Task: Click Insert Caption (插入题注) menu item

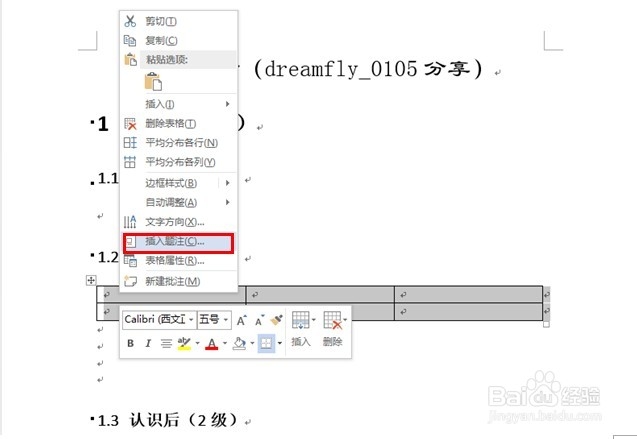Action: pos(179,242)
